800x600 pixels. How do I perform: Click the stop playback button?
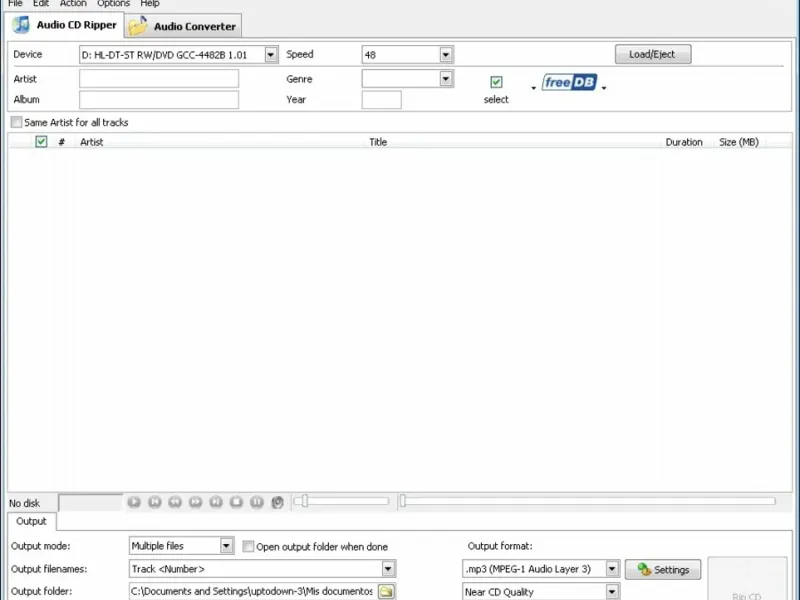[236, 502]
